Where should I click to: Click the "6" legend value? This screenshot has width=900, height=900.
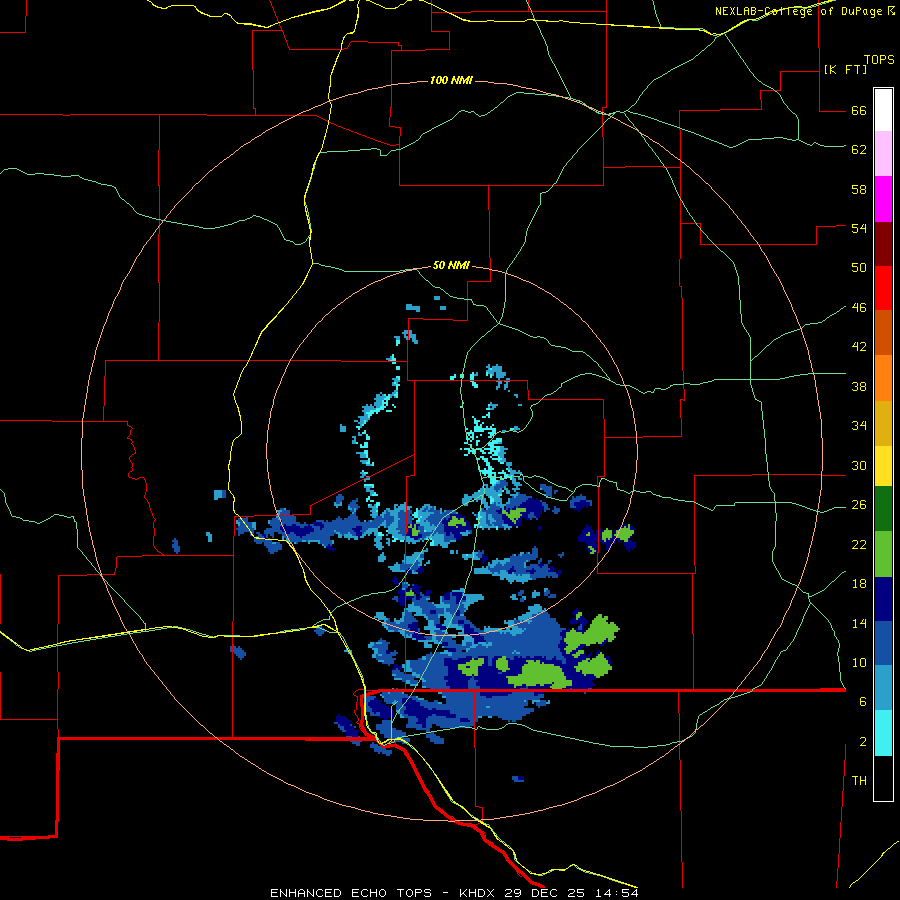click(x=863, y=702)
